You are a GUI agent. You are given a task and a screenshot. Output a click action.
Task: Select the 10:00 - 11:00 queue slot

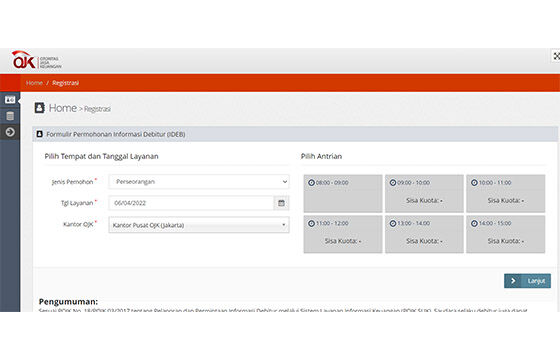[506, 193]
